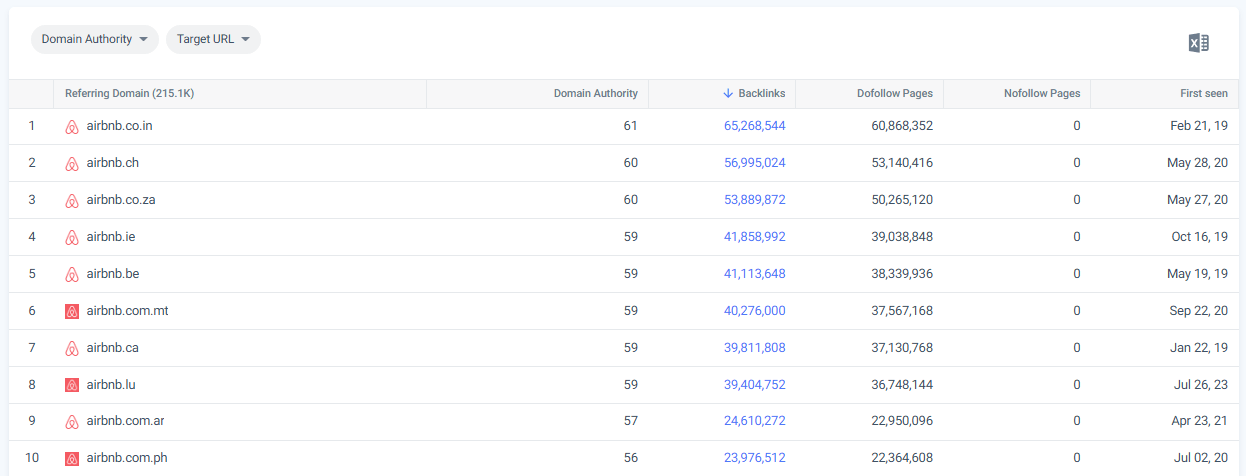Click dofollow pages value 60,868,352

click(x=902, y=126)
